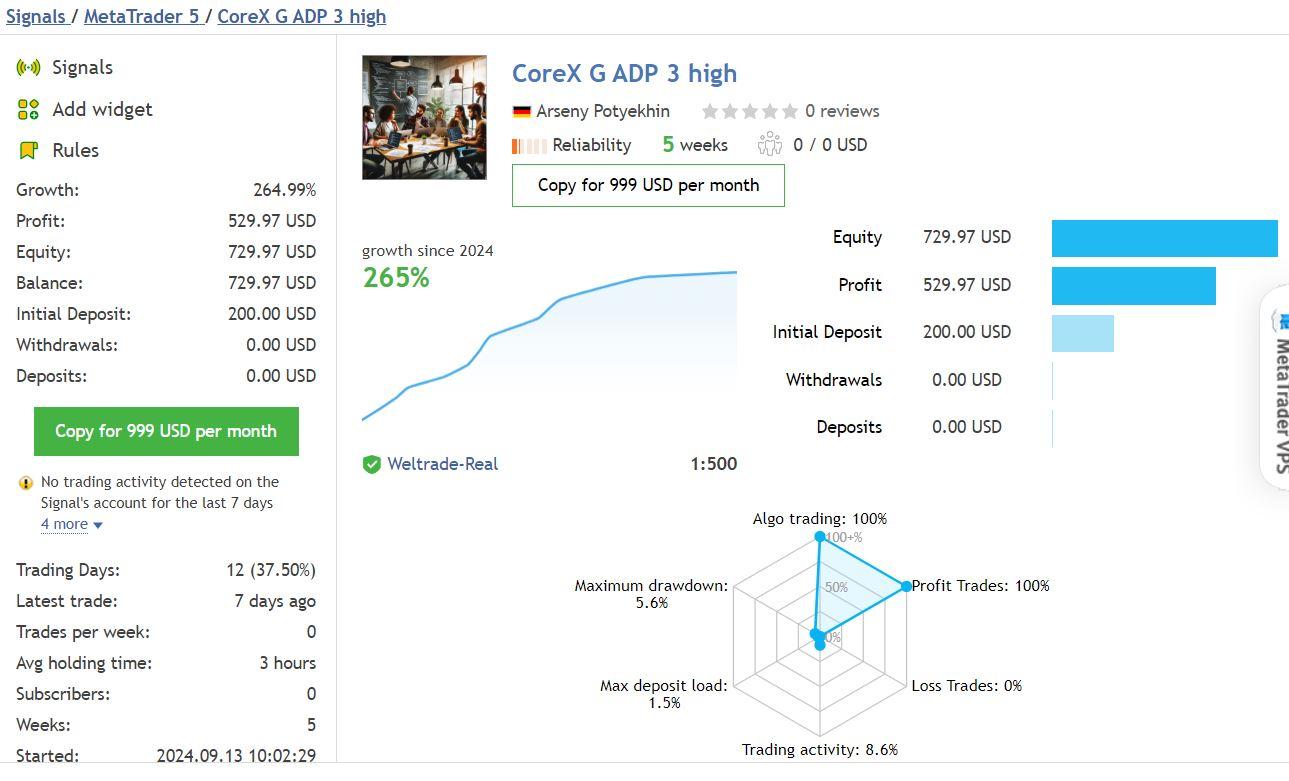
Task: Open the Weltrade-Real account link
Action: 443,463
